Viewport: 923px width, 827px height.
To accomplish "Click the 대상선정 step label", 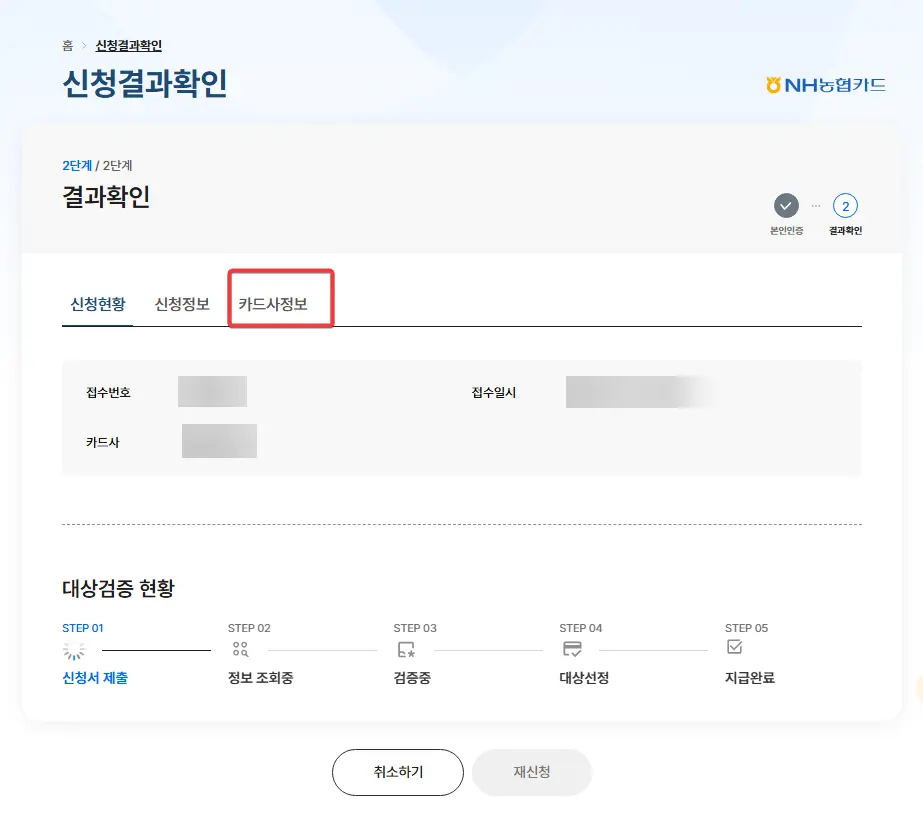I will [x=584, y=677].
